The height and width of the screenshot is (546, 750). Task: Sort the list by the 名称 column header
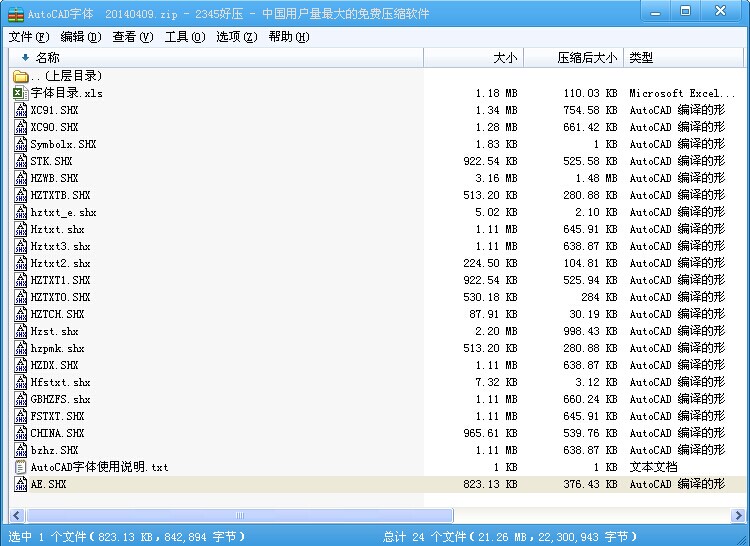pos(216,58)
